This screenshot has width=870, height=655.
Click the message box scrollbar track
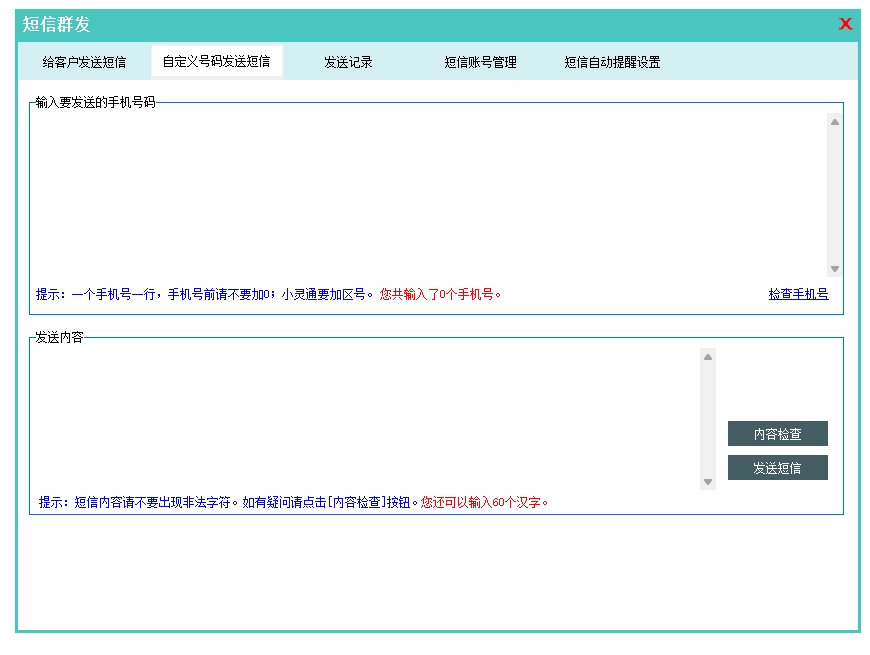click(708, 418)
